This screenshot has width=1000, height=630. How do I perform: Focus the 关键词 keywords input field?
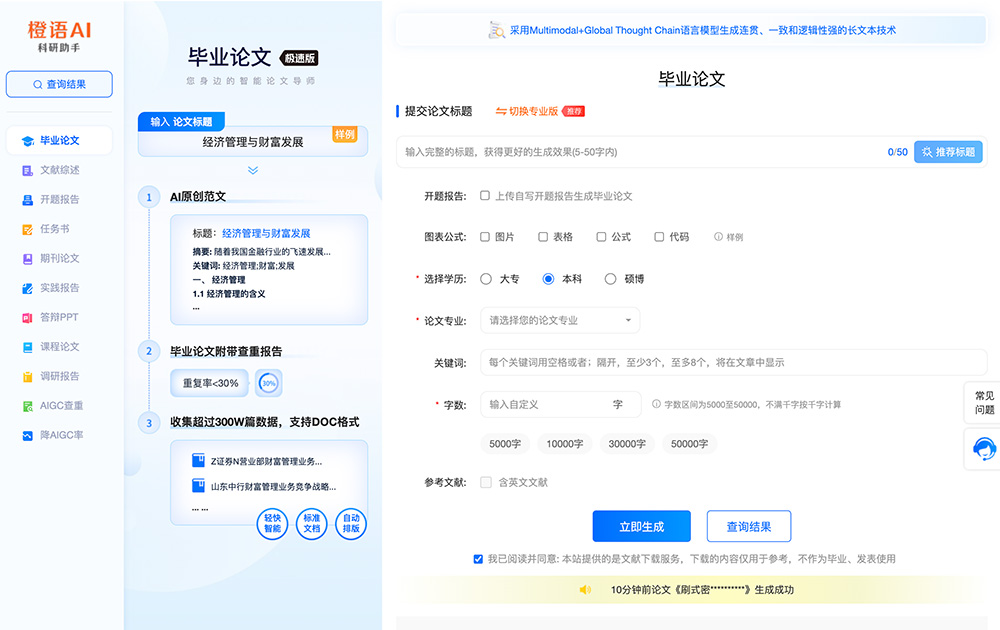733,362
